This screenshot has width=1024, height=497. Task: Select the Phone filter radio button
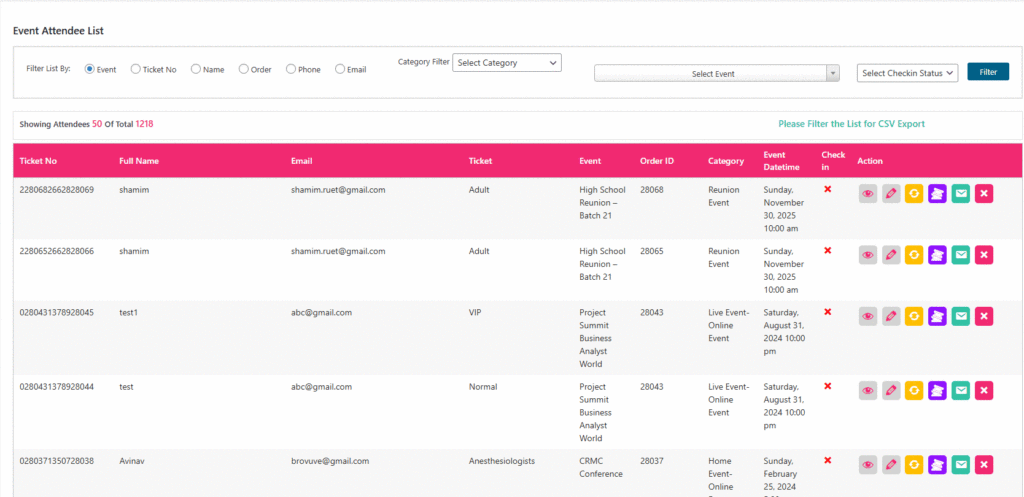[291, 69]
